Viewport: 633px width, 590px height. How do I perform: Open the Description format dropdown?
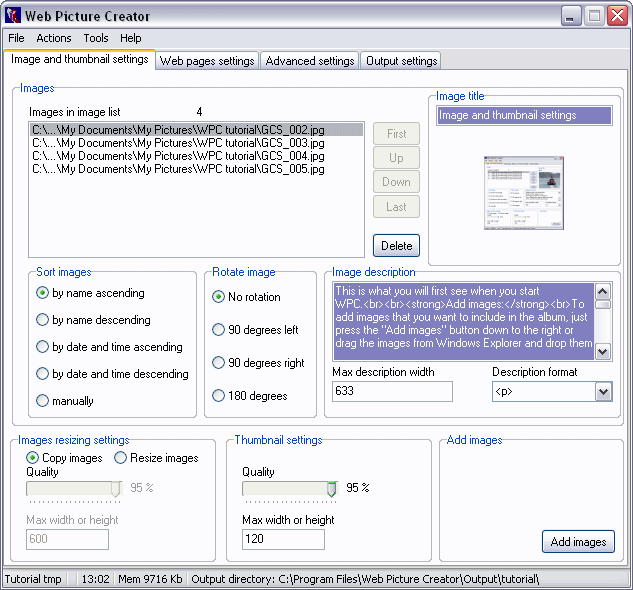603,392
